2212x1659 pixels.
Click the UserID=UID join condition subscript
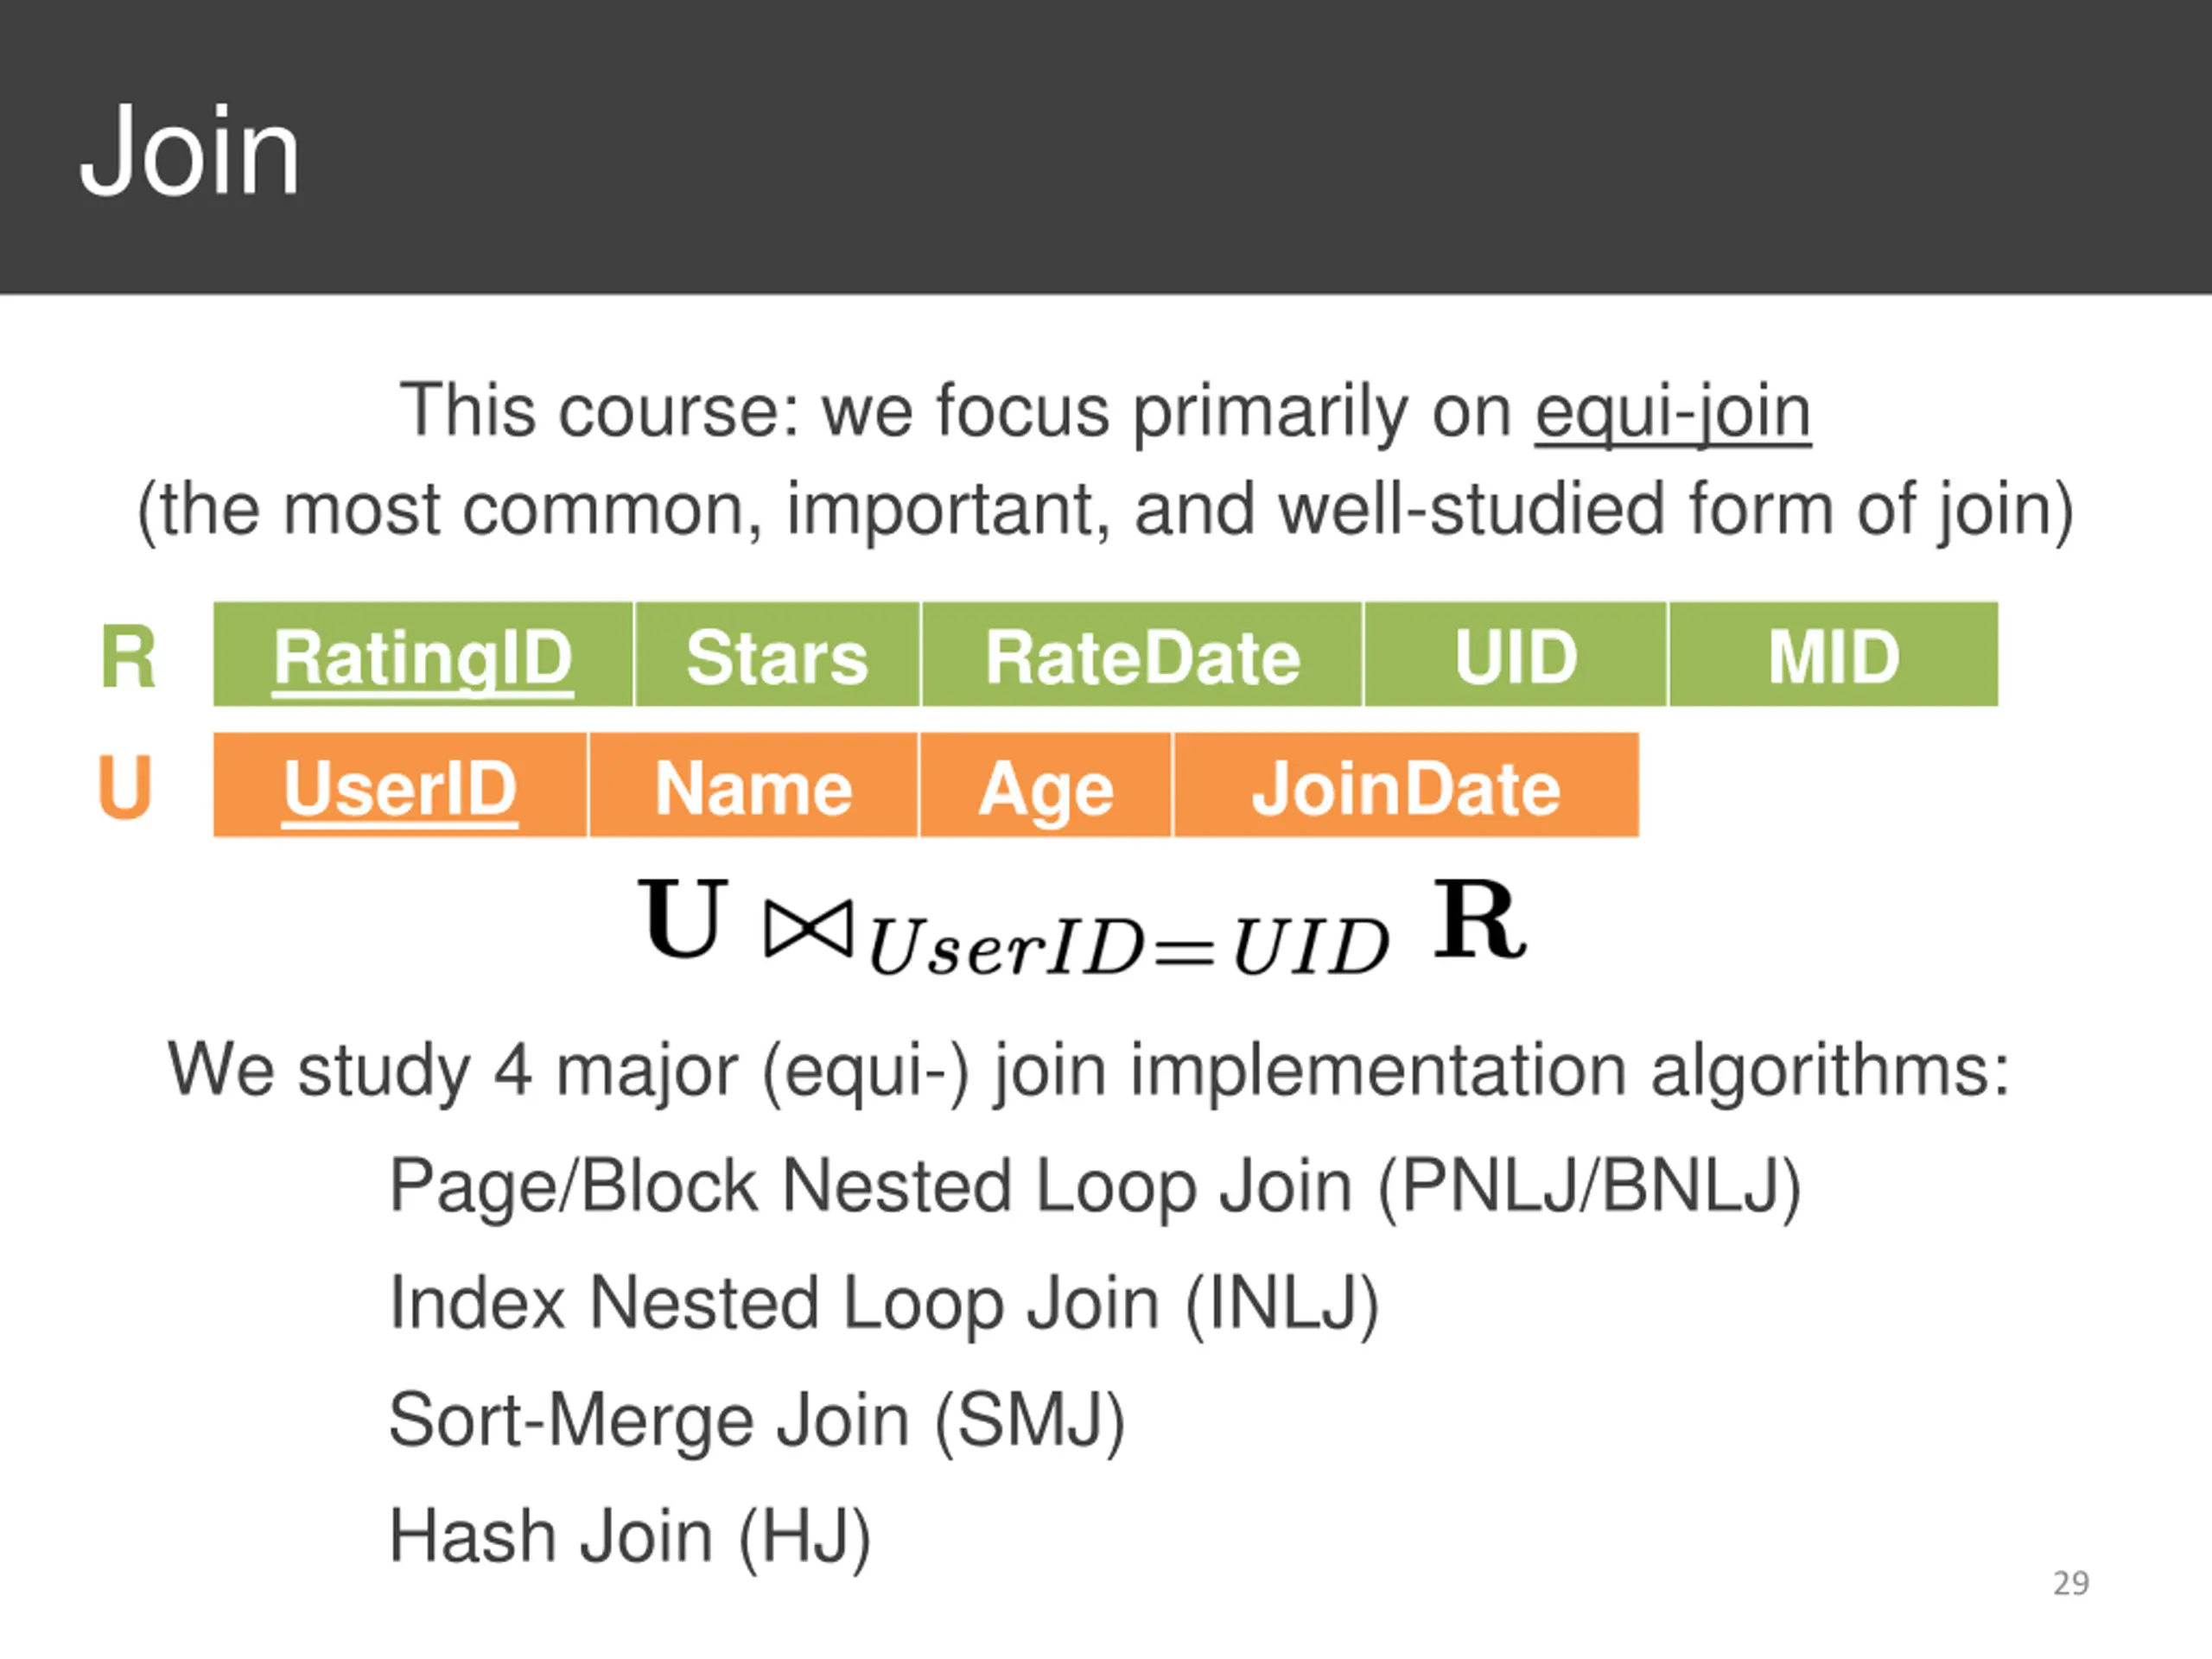1128,946
